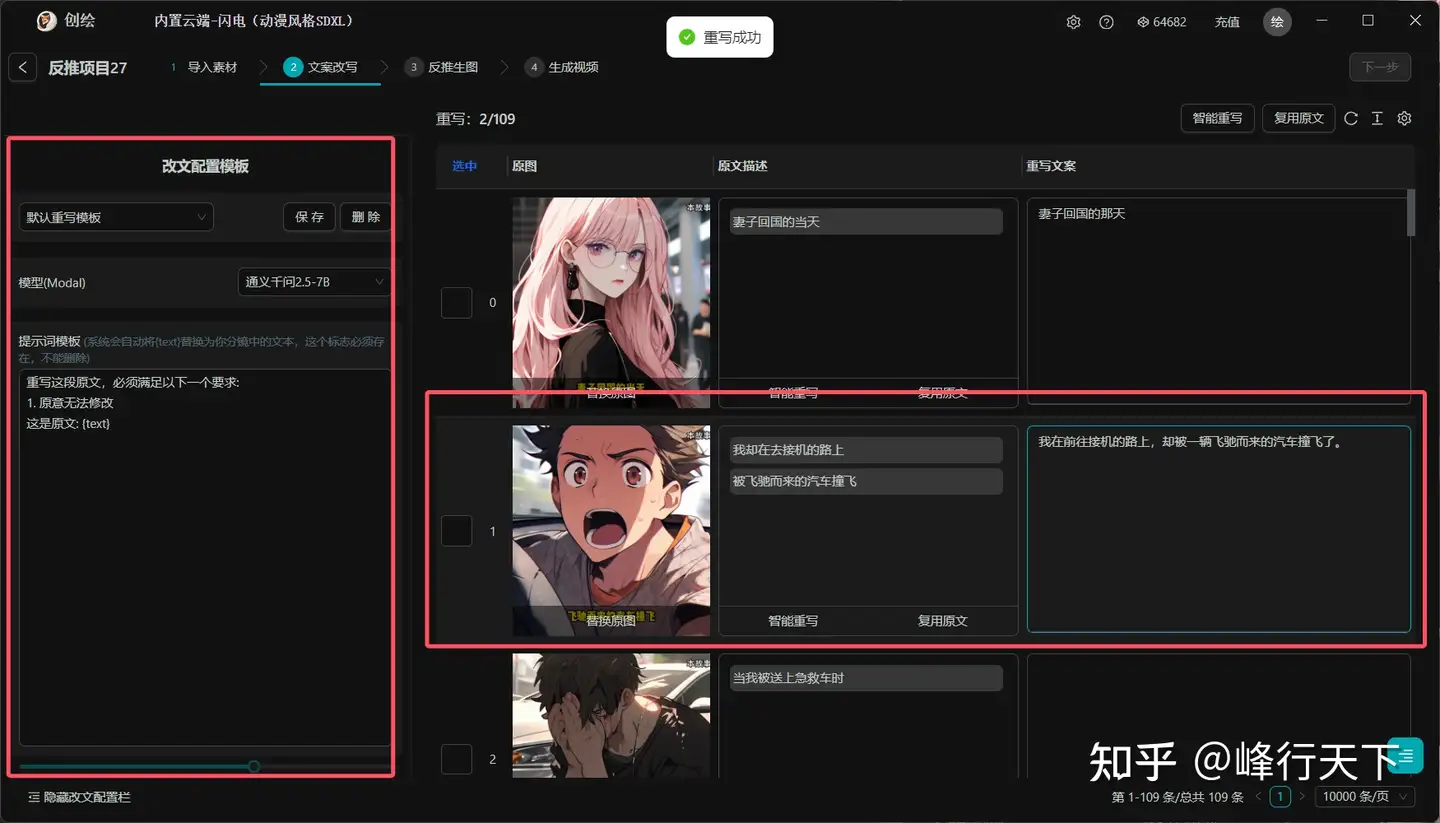The image size is (1440, 823).
Task: Click the shouting boy thumbnail
Action: 611,530
